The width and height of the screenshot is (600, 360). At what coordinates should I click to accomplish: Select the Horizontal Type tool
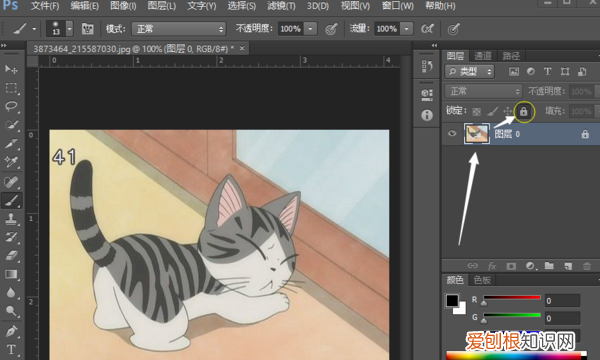pos(11,349)
